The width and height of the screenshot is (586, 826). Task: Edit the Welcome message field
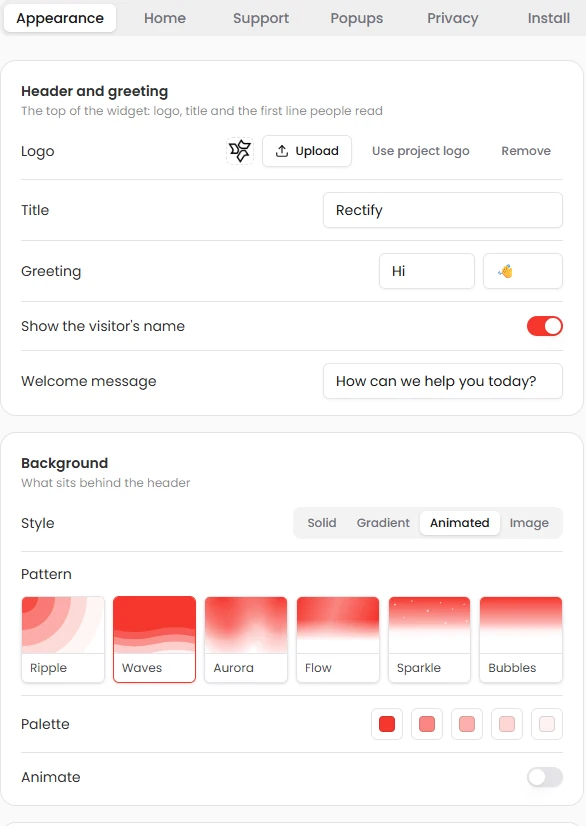click(443, 381)
